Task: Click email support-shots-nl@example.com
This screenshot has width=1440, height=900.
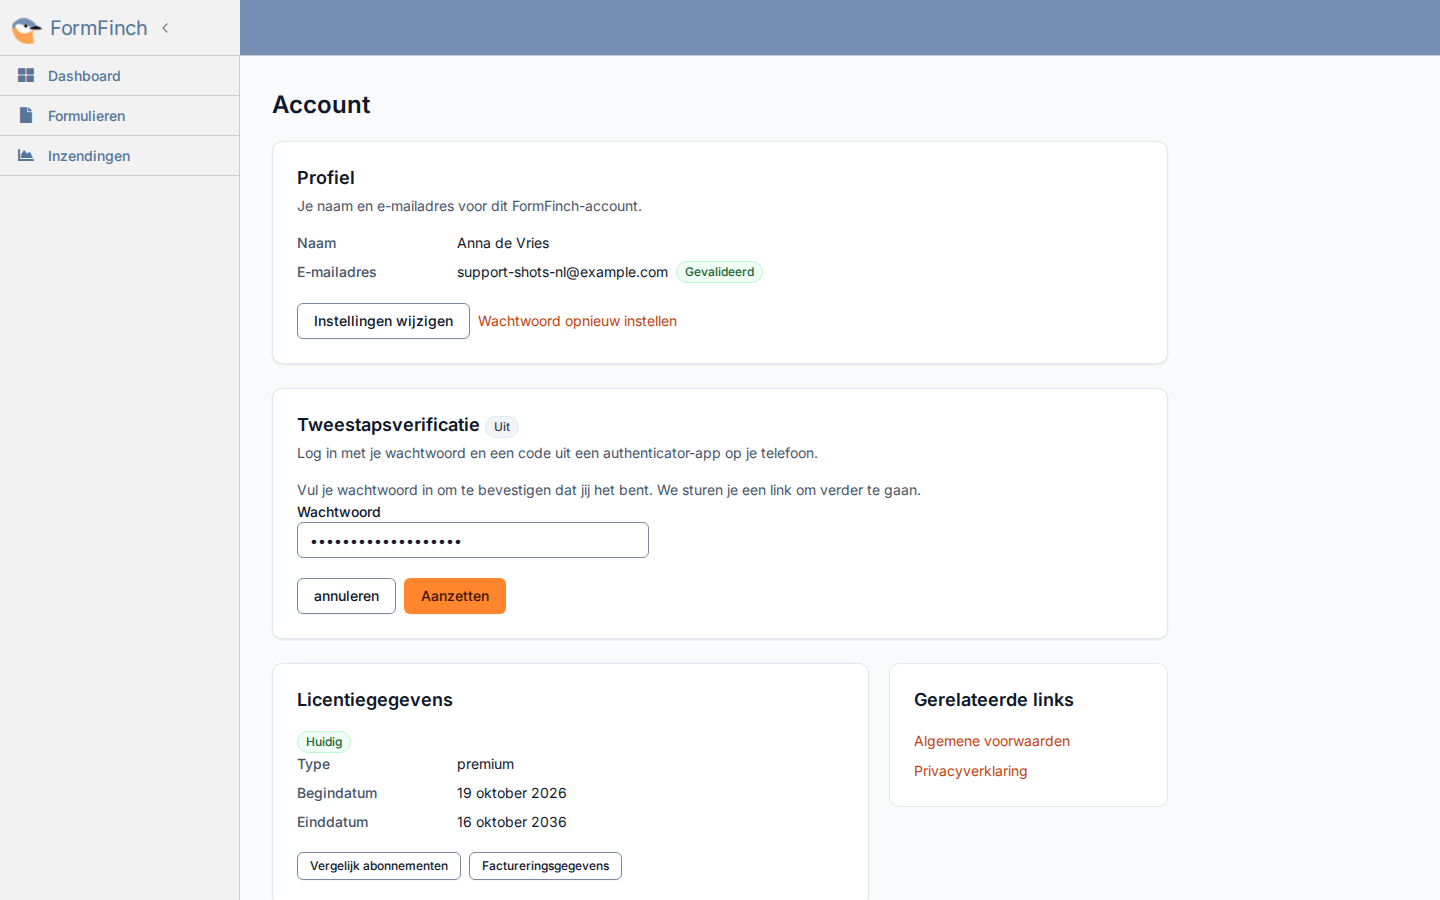Action: 562,272
